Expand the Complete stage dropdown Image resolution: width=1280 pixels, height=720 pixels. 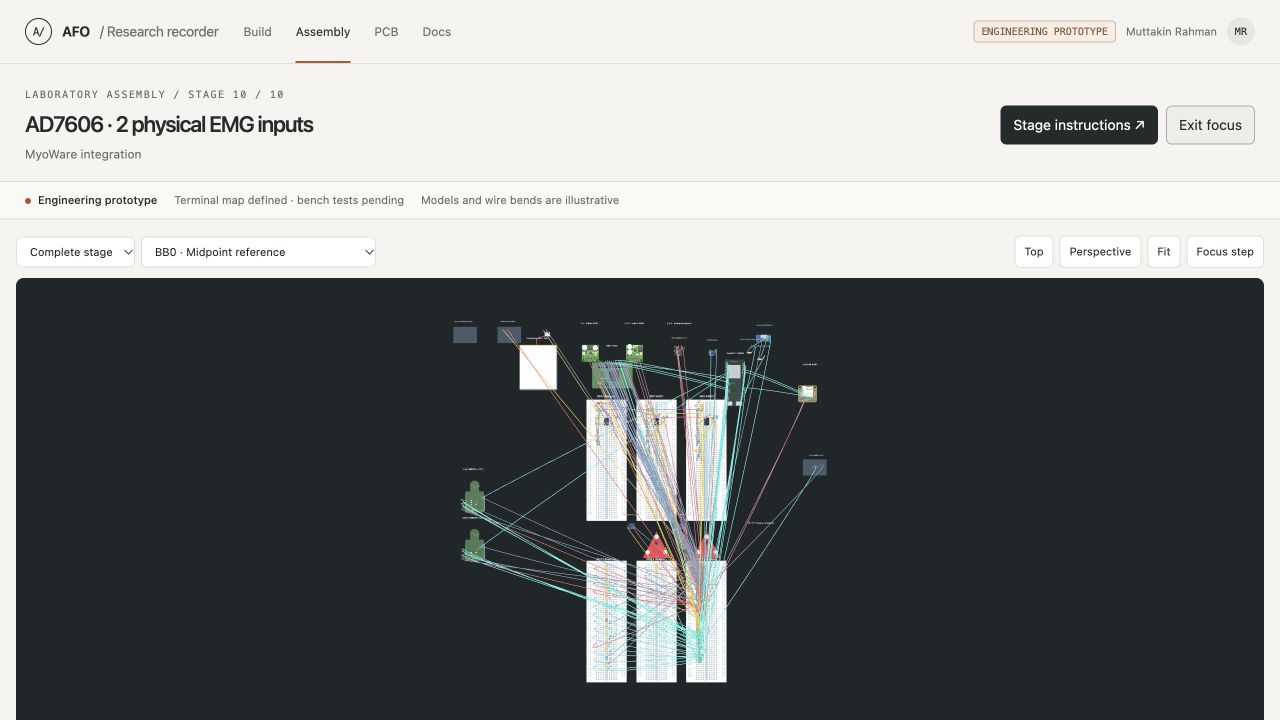click(x=75, y=252)
